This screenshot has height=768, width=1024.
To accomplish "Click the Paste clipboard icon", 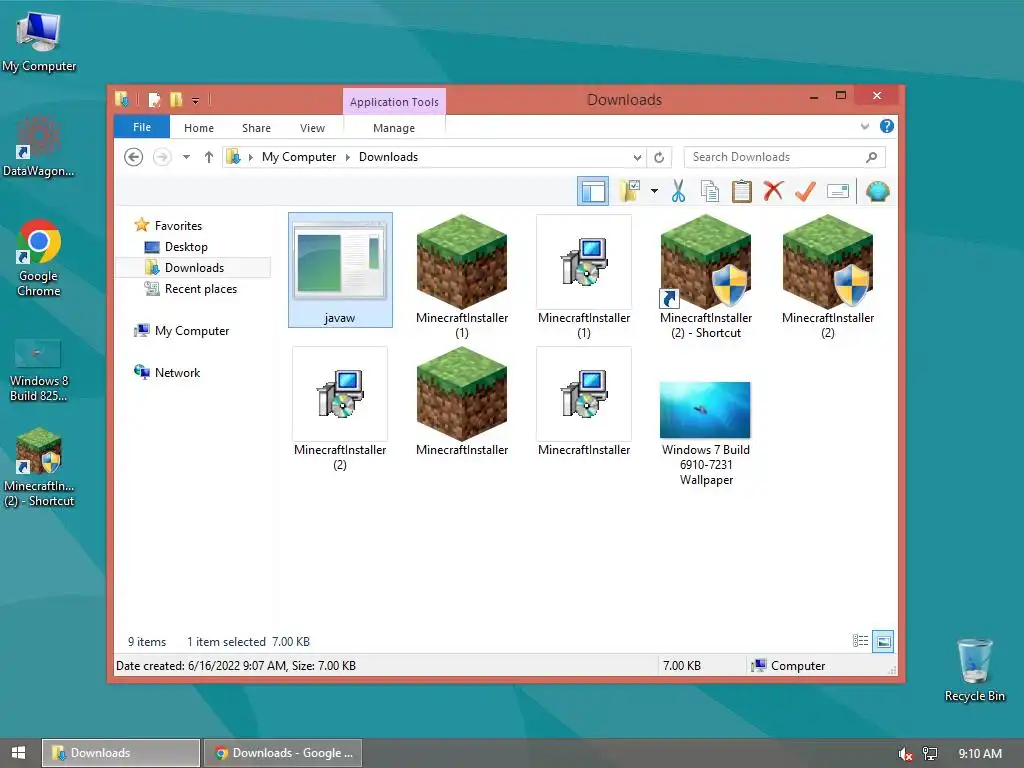I will coord(741,191).
